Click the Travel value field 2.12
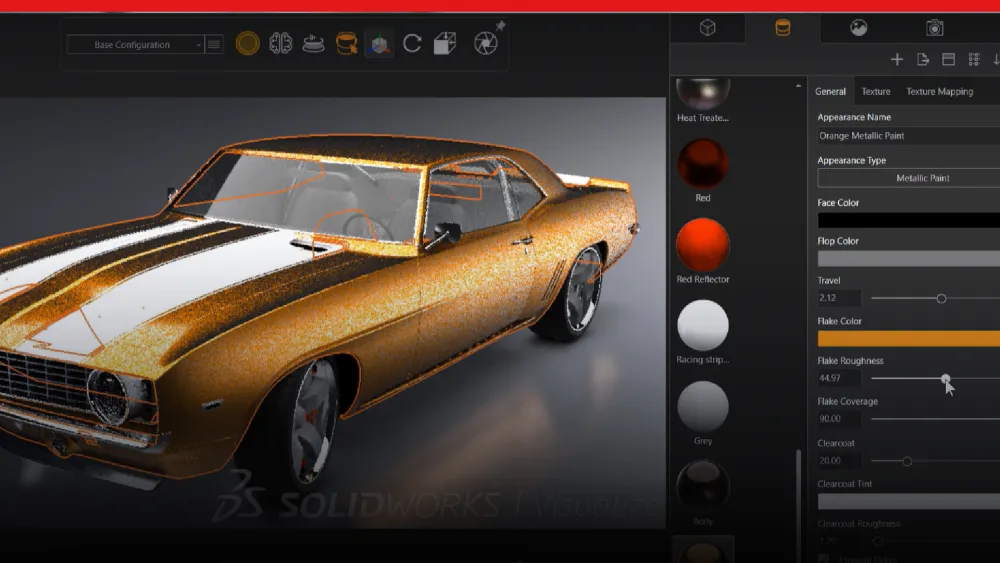This screenshot has height=563, width=1000. click(839, 298)
